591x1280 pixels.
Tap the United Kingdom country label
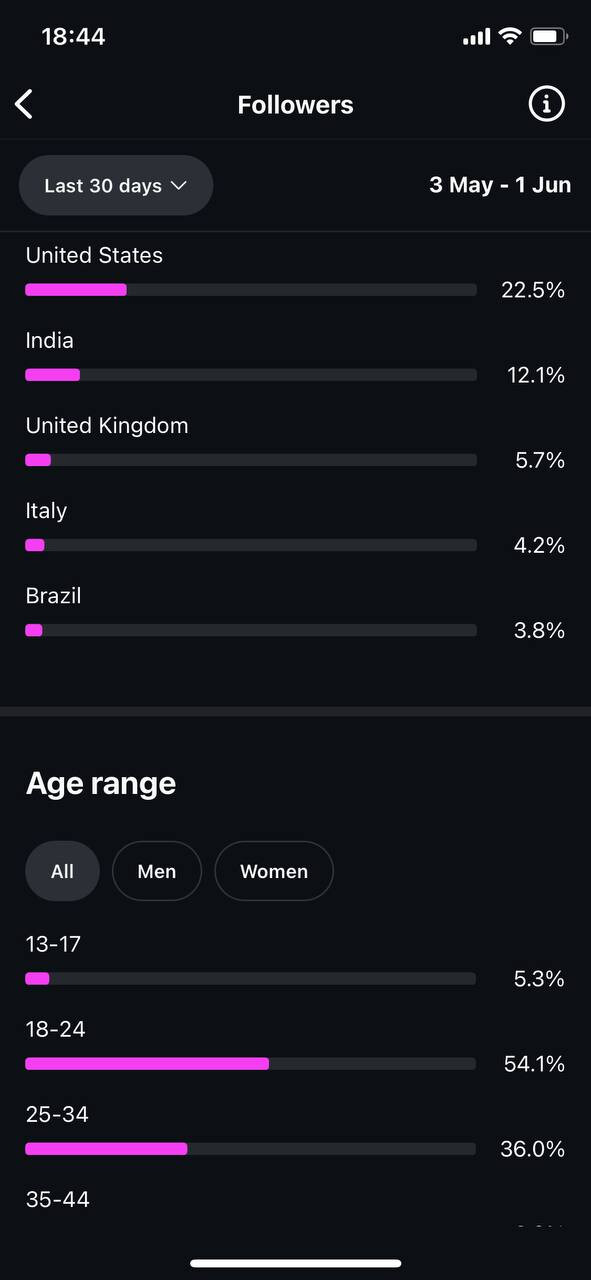tap(107, 426)
